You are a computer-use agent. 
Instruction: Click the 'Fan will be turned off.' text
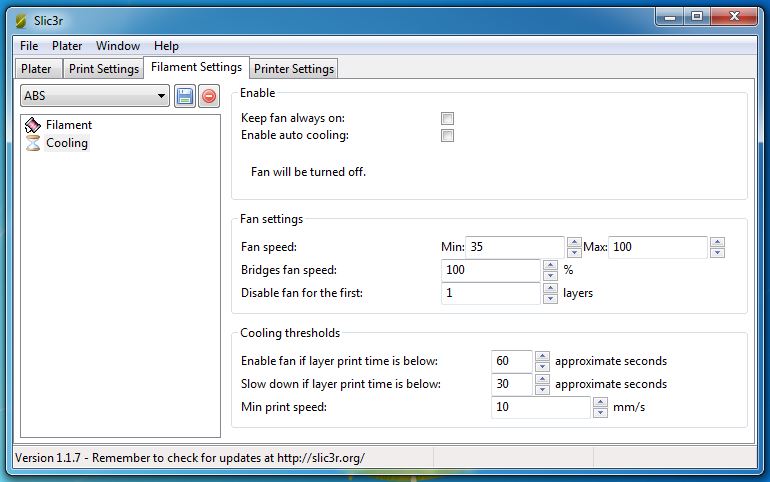click(308, 172)
